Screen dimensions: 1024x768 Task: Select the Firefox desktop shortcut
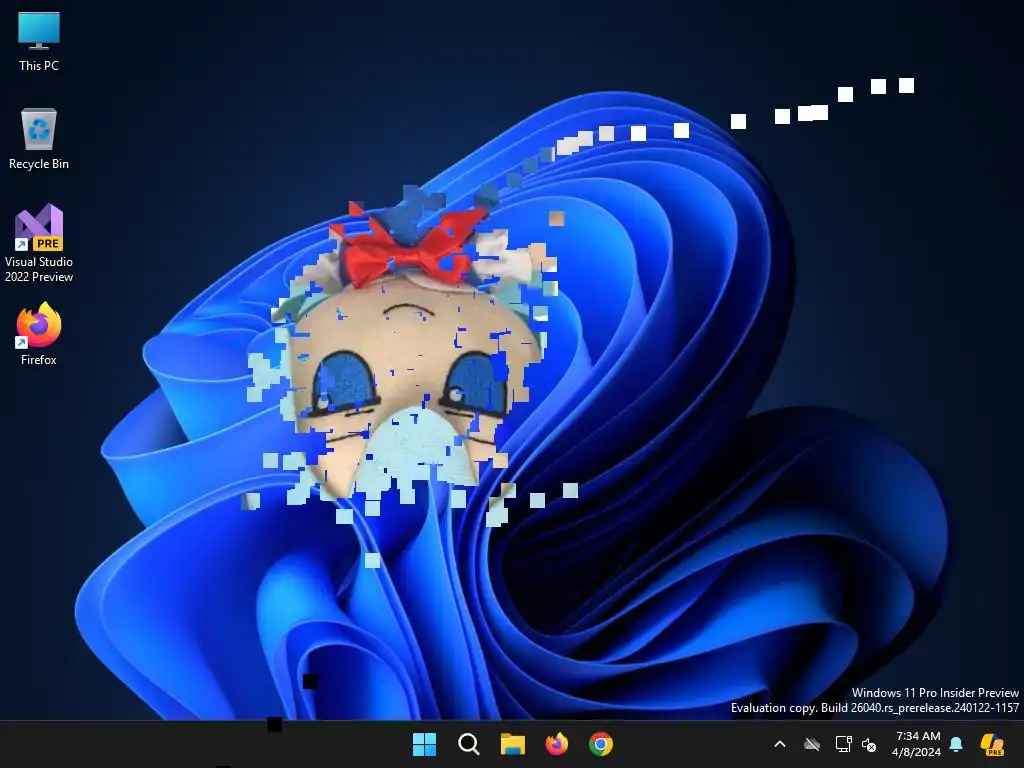point(39,334)
